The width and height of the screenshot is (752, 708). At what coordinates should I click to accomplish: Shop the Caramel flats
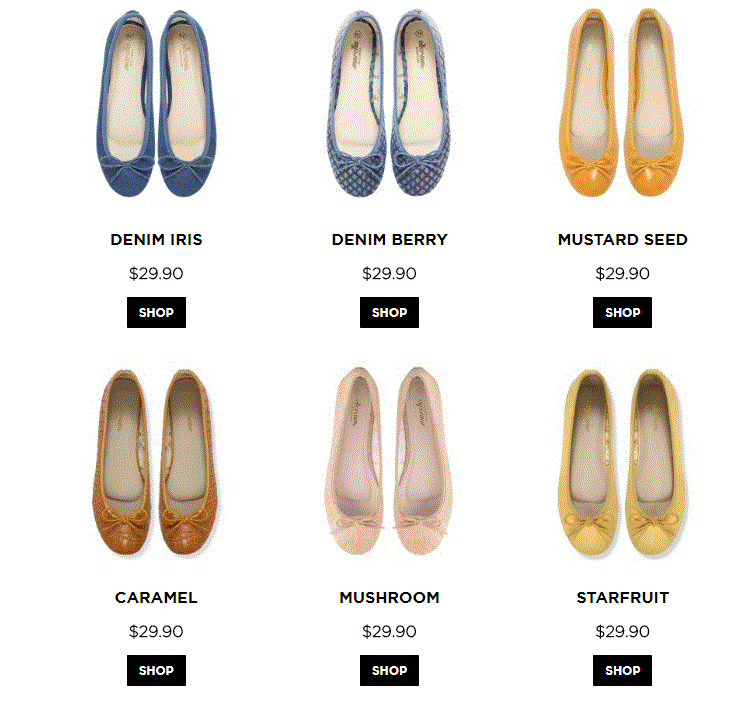(156, 670)
